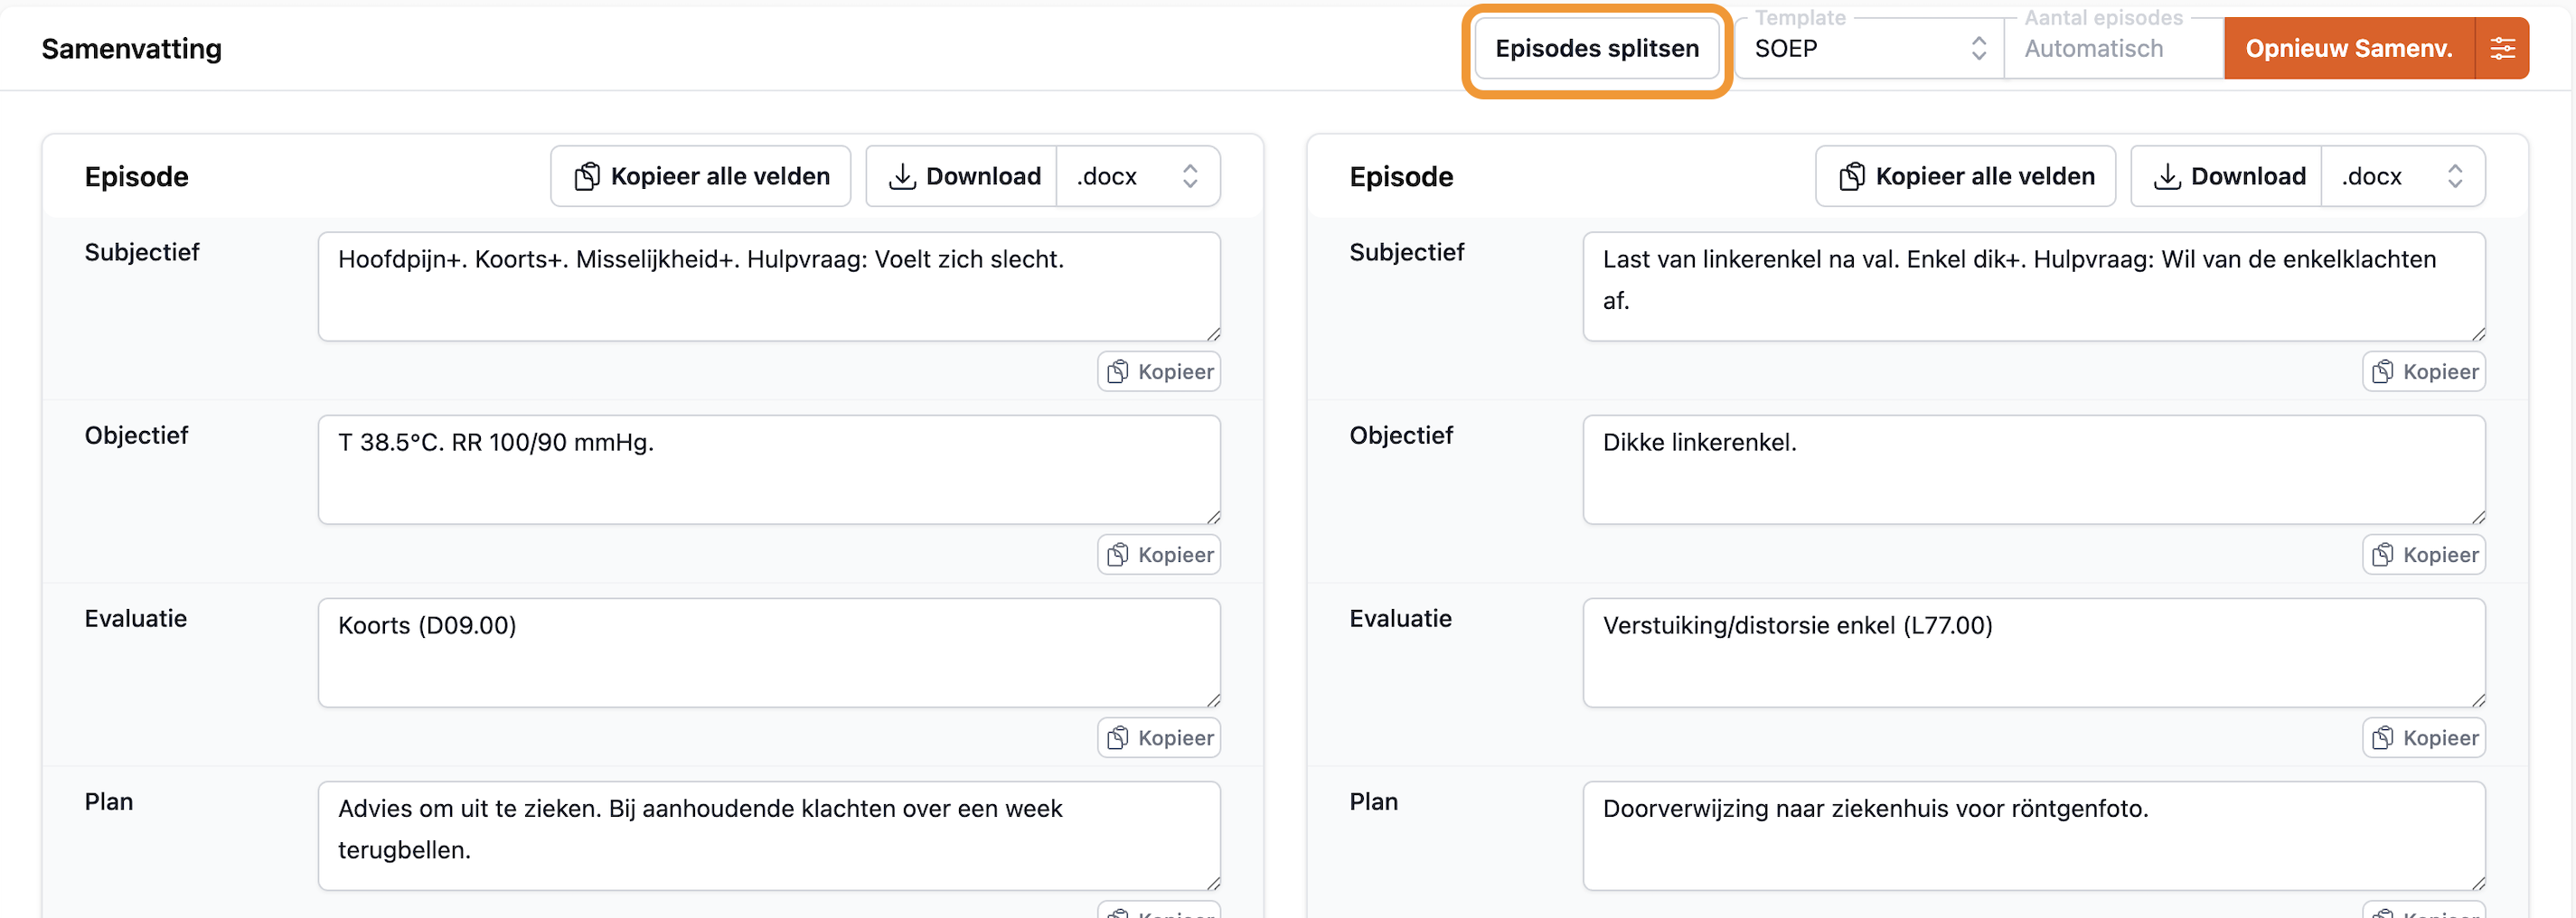Click the left Subjectief text area with Hoofdpijn

(x=768, y=287)
